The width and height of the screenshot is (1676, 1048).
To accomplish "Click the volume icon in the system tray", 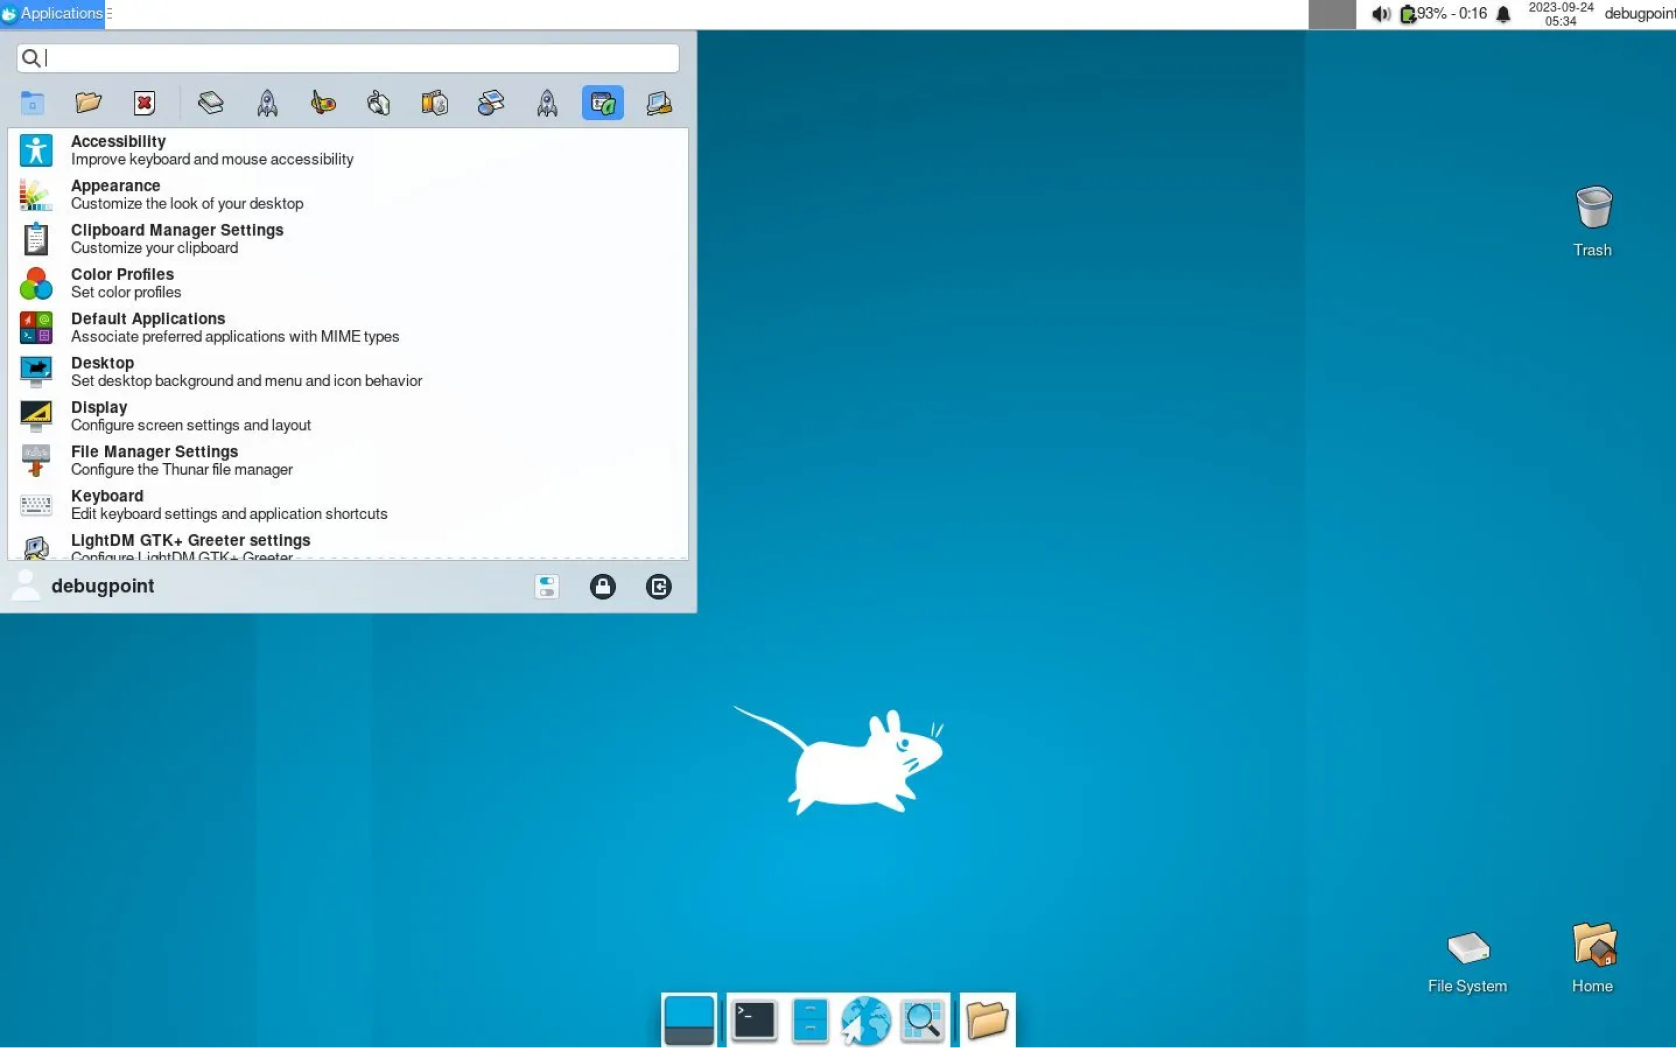I will [1381, 13].
